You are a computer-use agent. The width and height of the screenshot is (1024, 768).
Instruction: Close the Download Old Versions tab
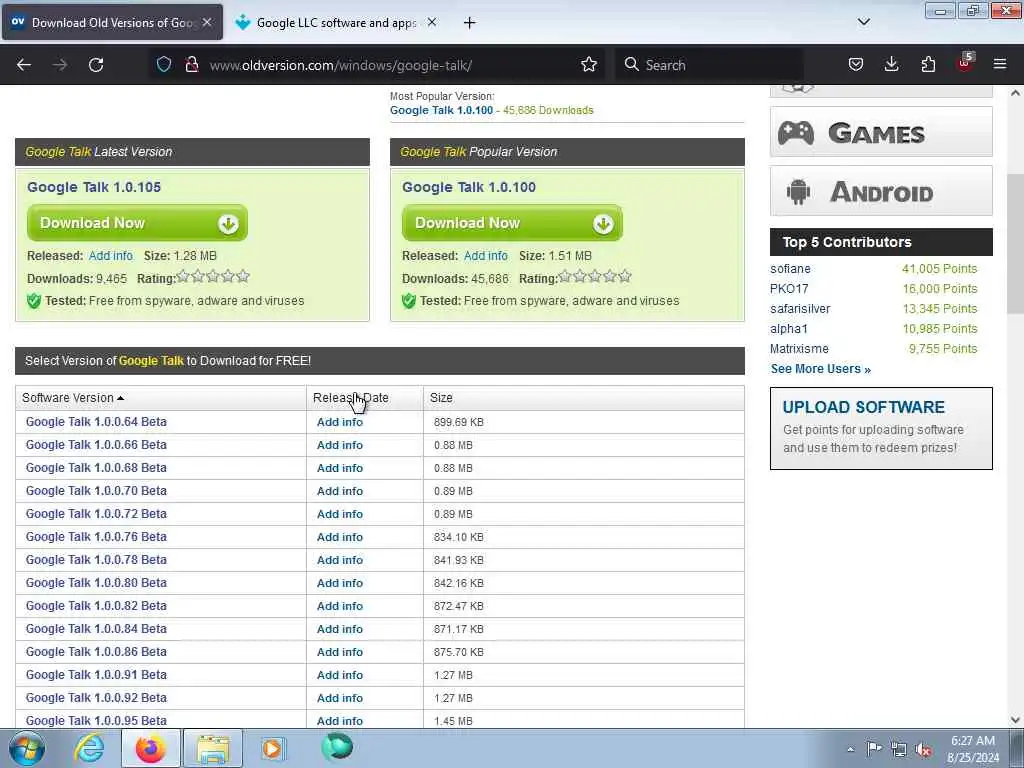[x=207, y=22]
